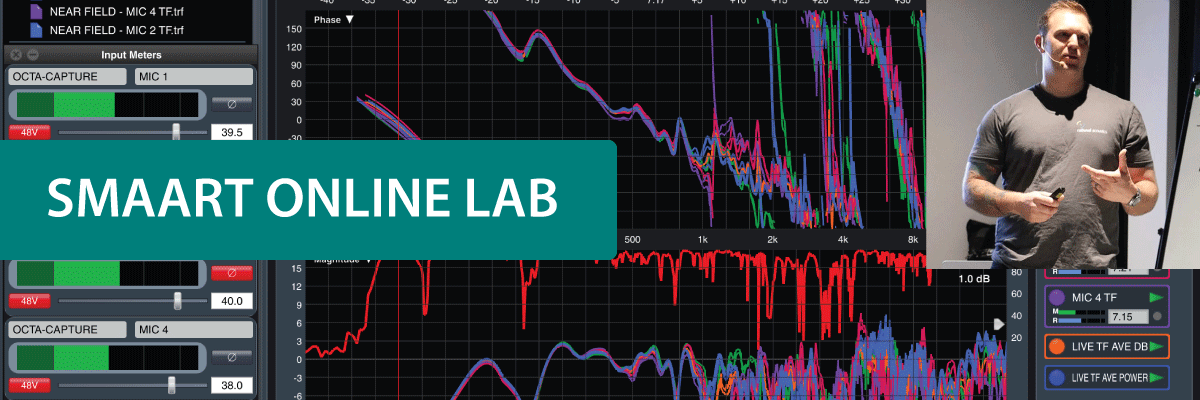Select the MIC 4 TF engine label
The width and height of the screenshot is (1200, 400).
point(1097,298)
